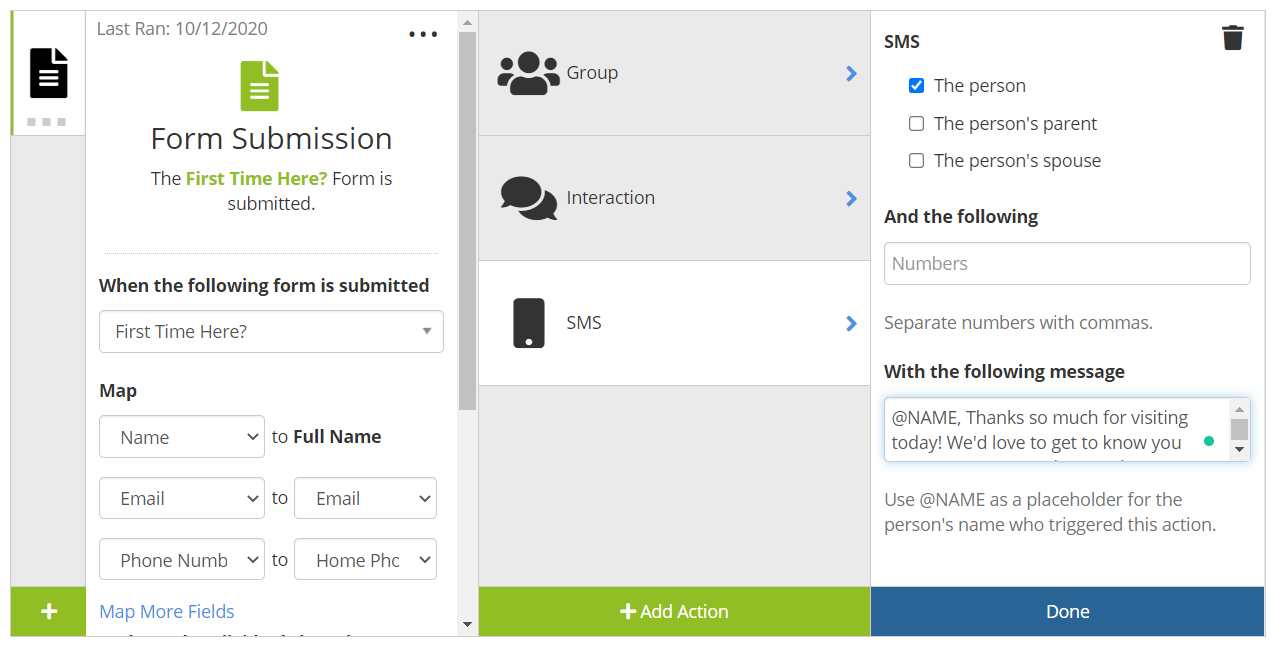Click the SMS phone icon
Image resolution: width=1274 pixels, height=645 pixels.
coord(528,323)
